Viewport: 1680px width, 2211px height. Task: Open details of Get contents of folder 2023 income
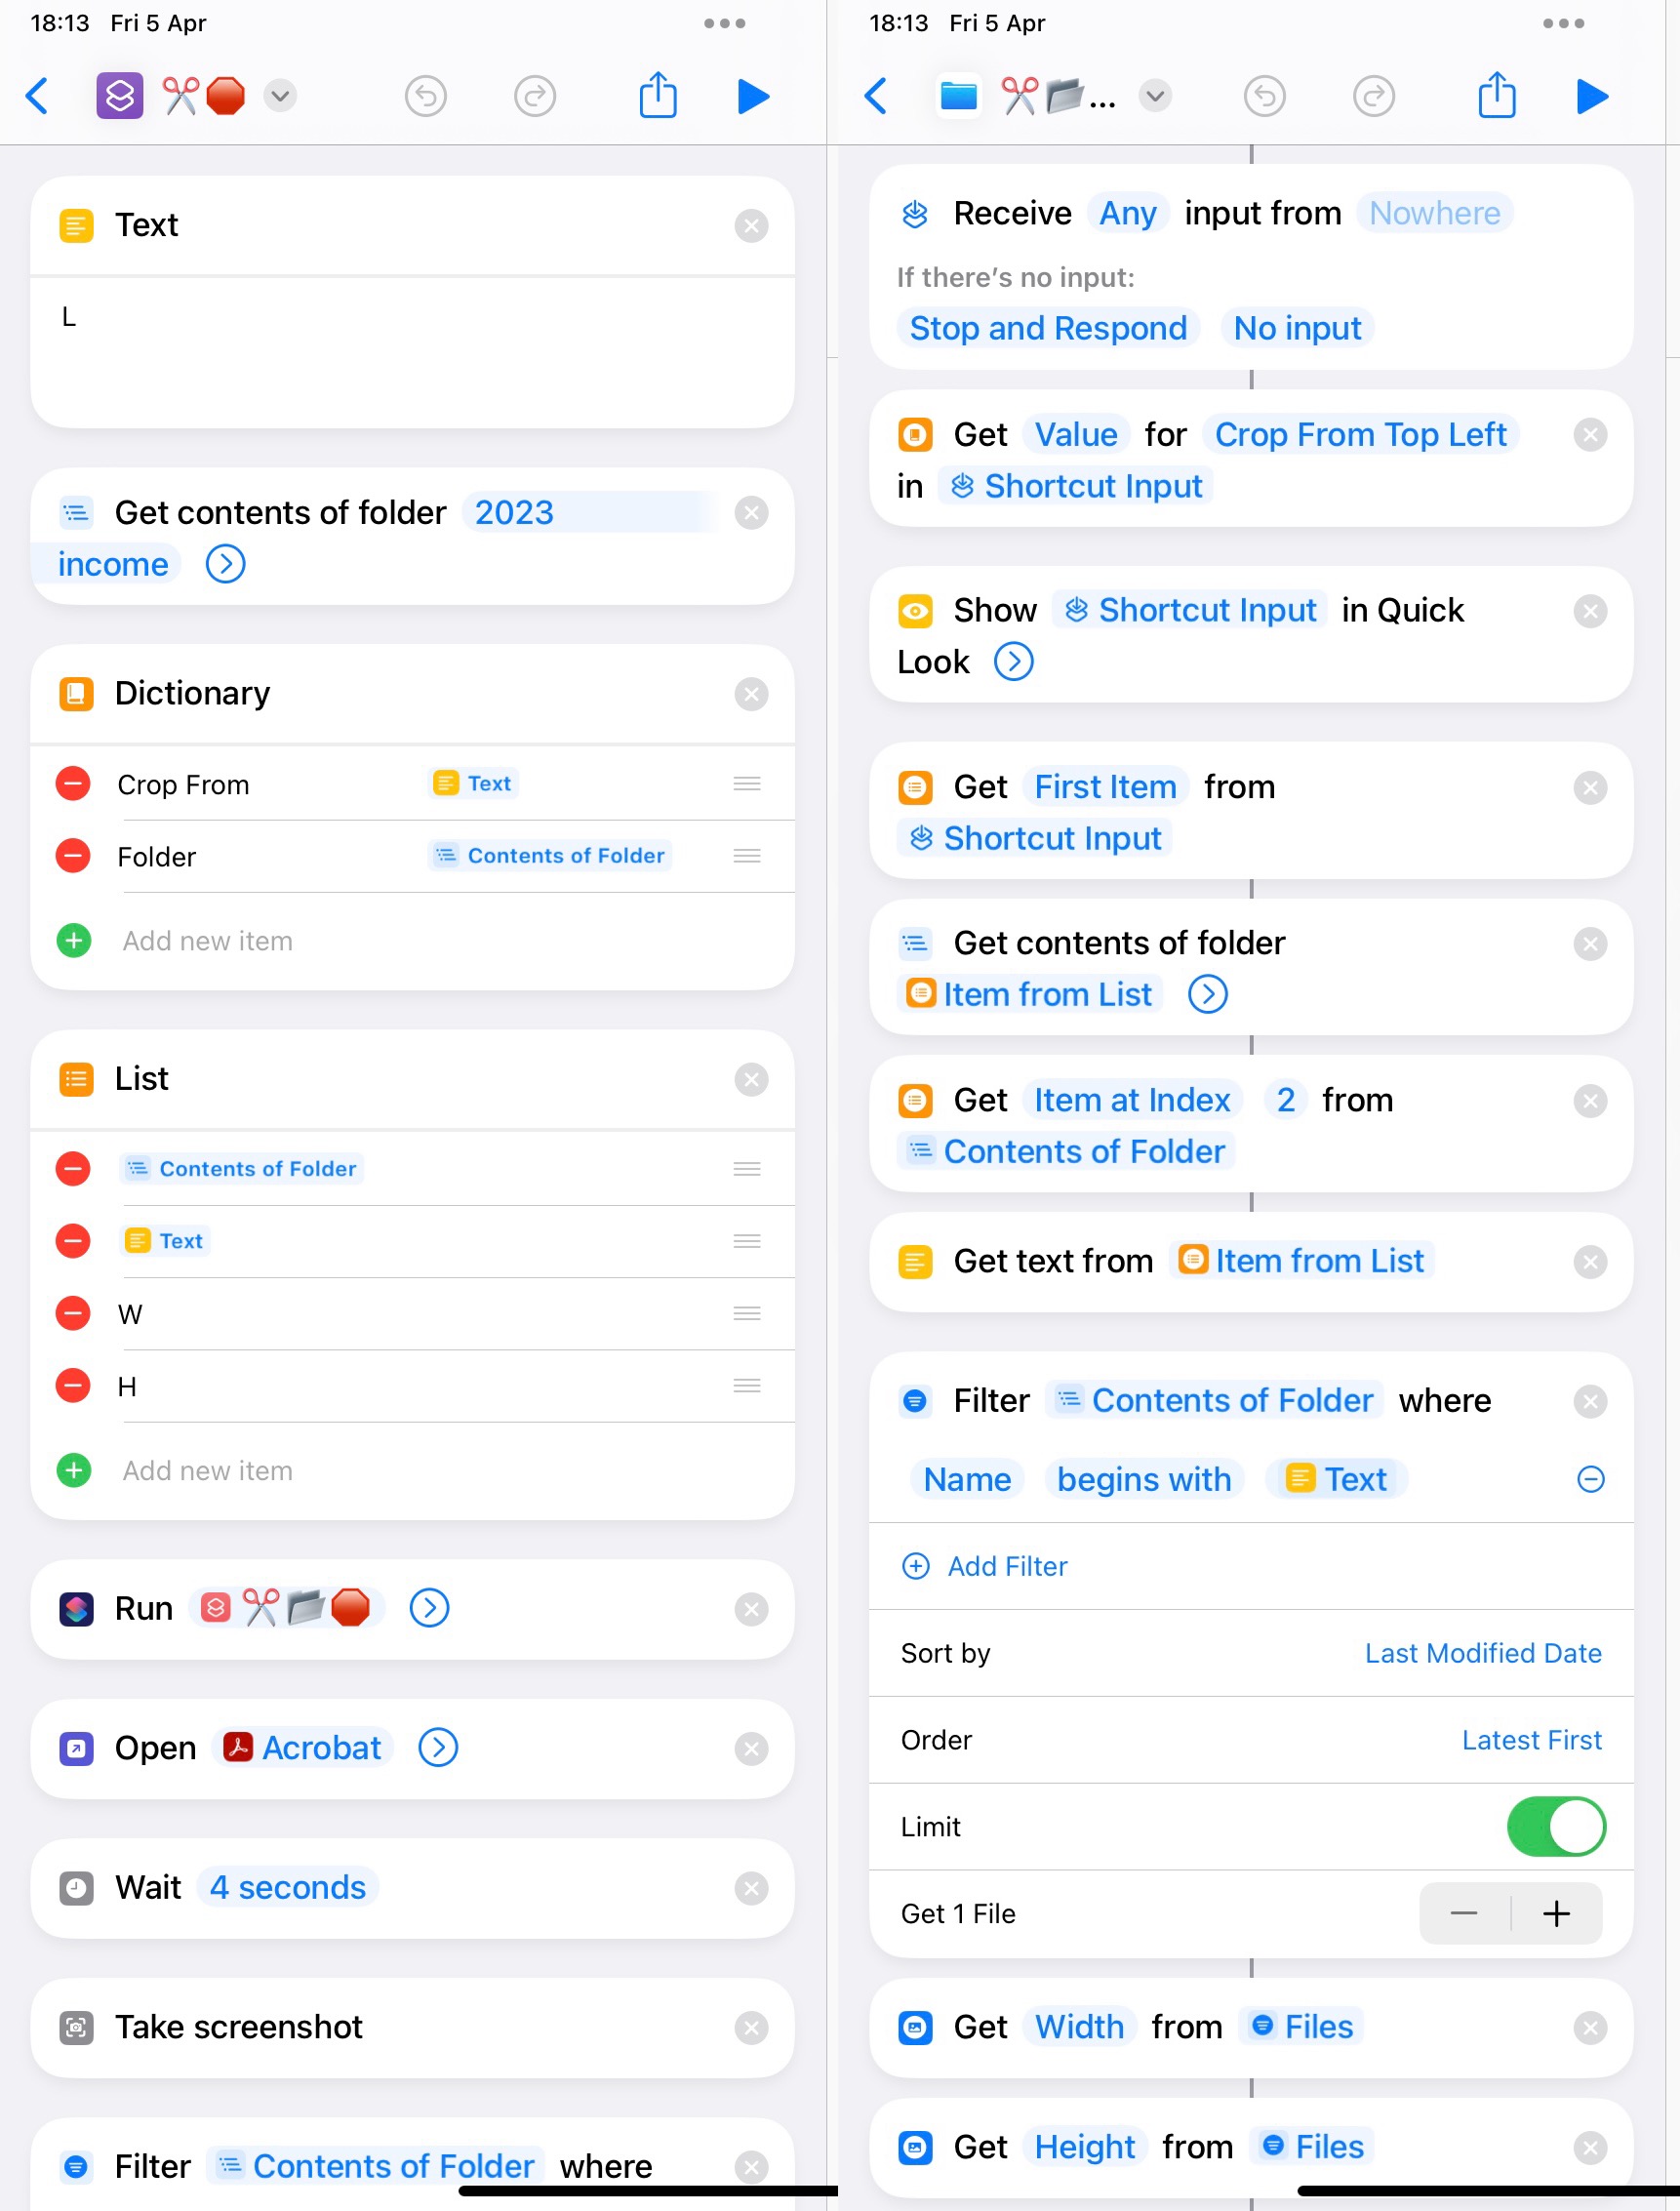pyautogui.click(x=225, y=564)
